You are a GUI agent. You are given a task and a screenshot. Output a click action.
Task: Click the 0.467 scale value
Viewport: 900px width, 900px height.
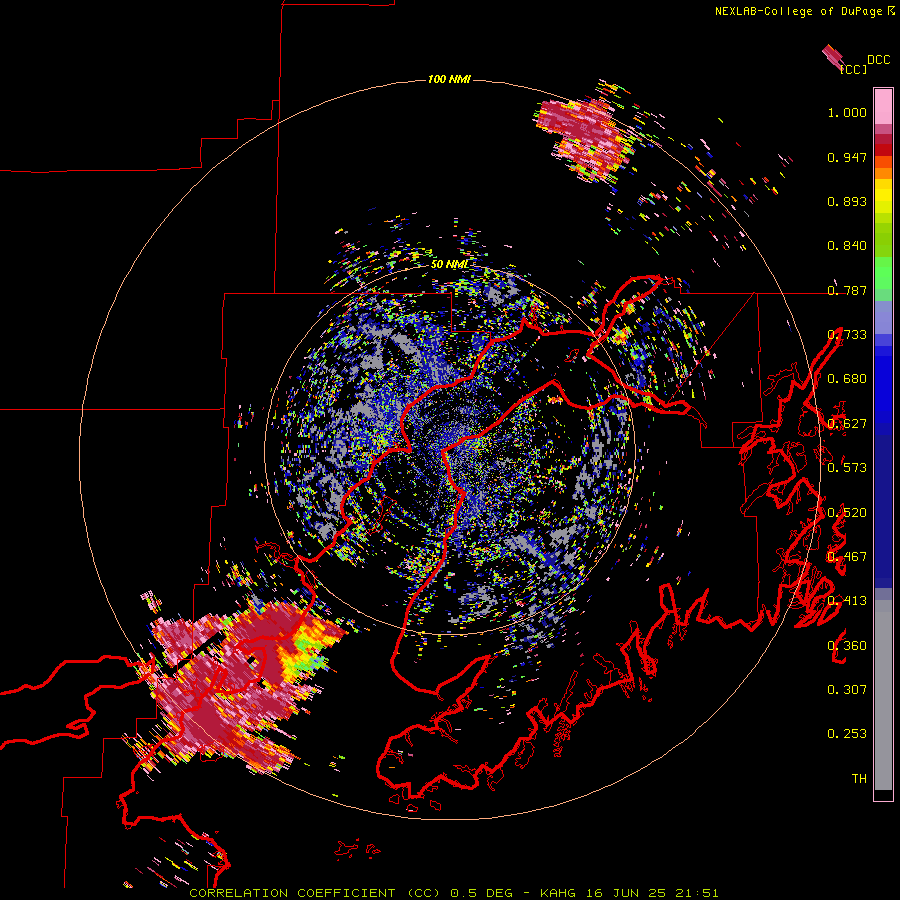[x=847, y=557]
